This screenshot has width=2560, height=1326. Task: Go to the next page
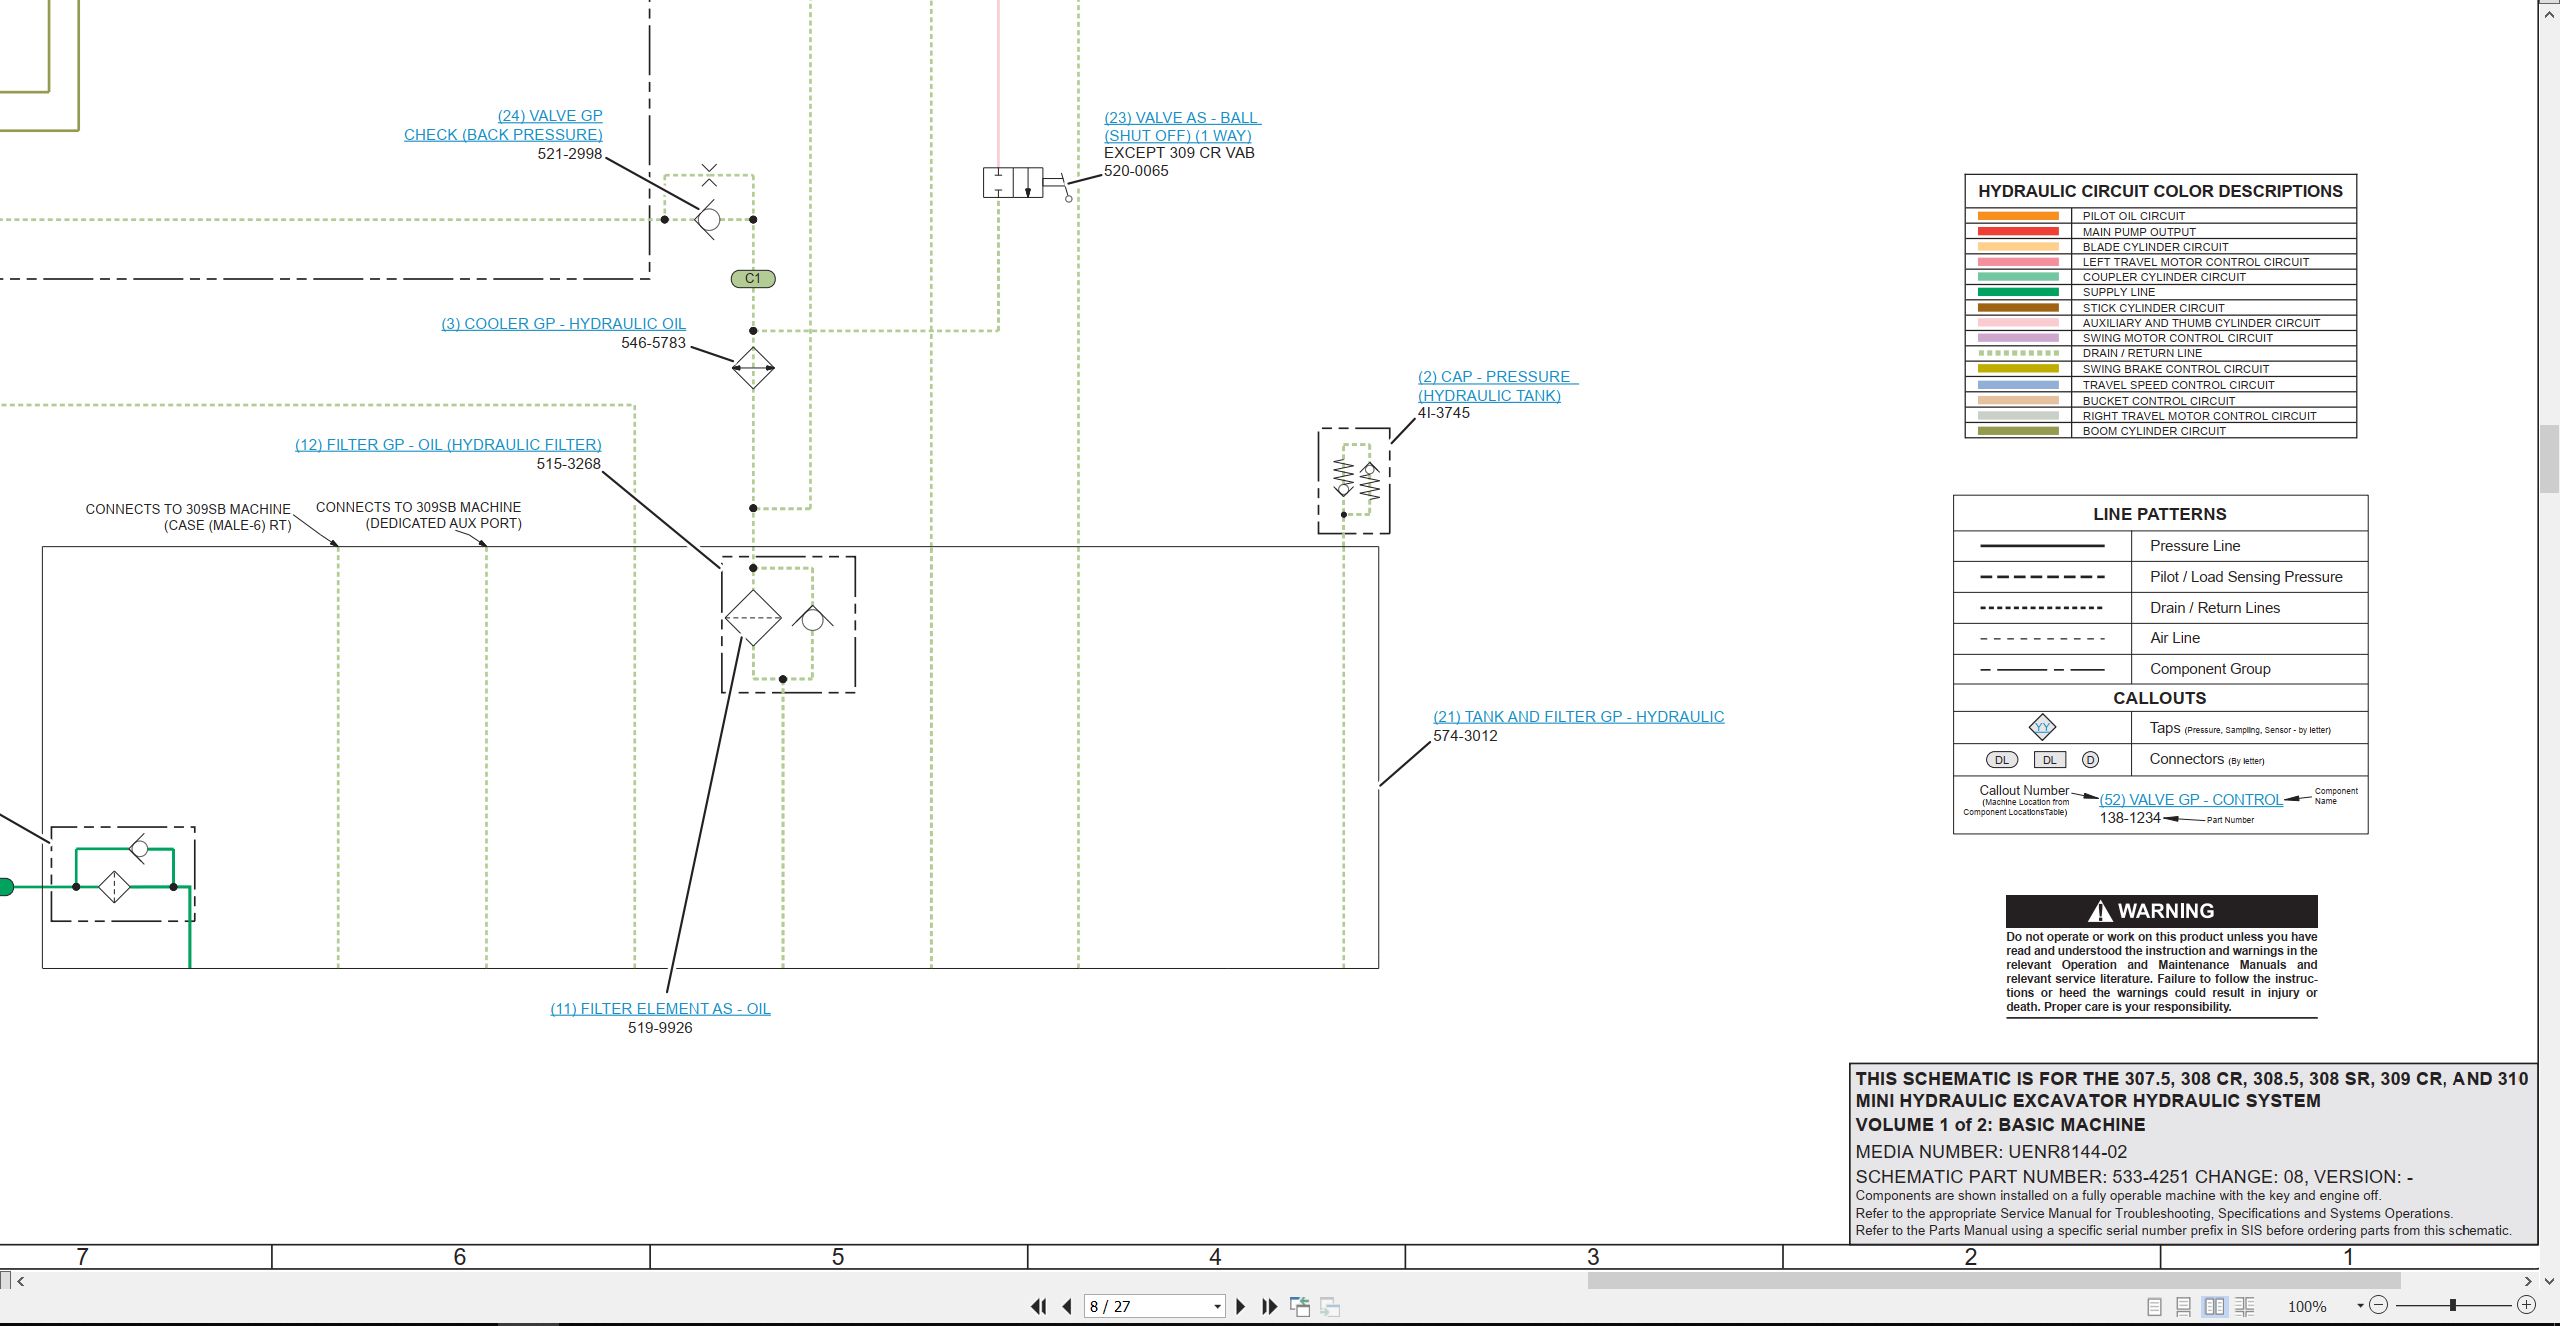(x=1241, y=1306)
